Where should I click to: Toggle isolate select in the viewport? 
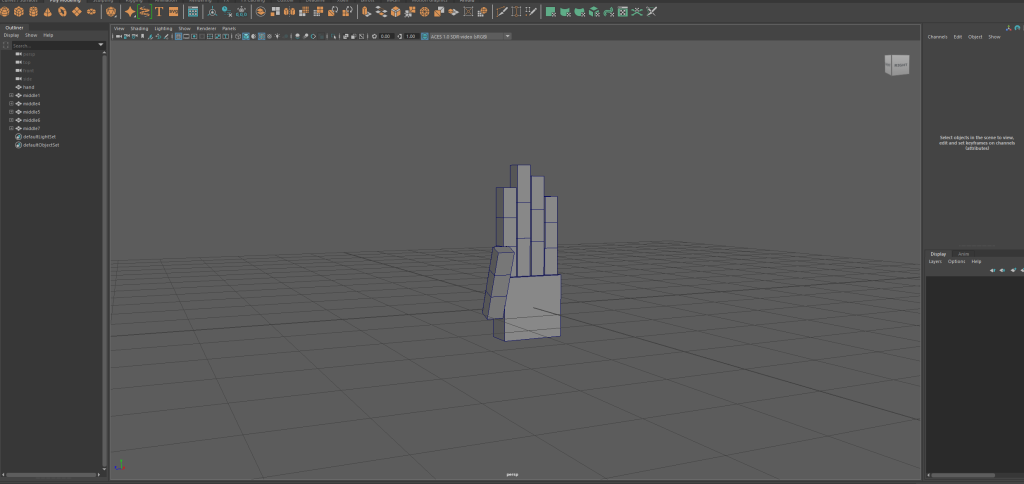tap(334, 36)
